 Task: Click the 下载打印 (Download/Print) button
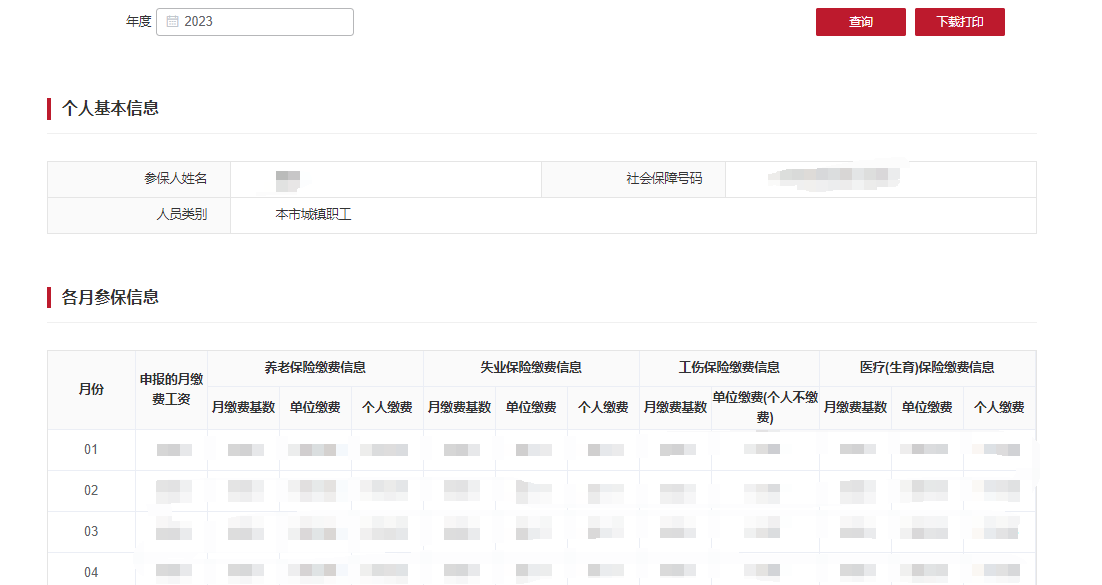[958, 21]
